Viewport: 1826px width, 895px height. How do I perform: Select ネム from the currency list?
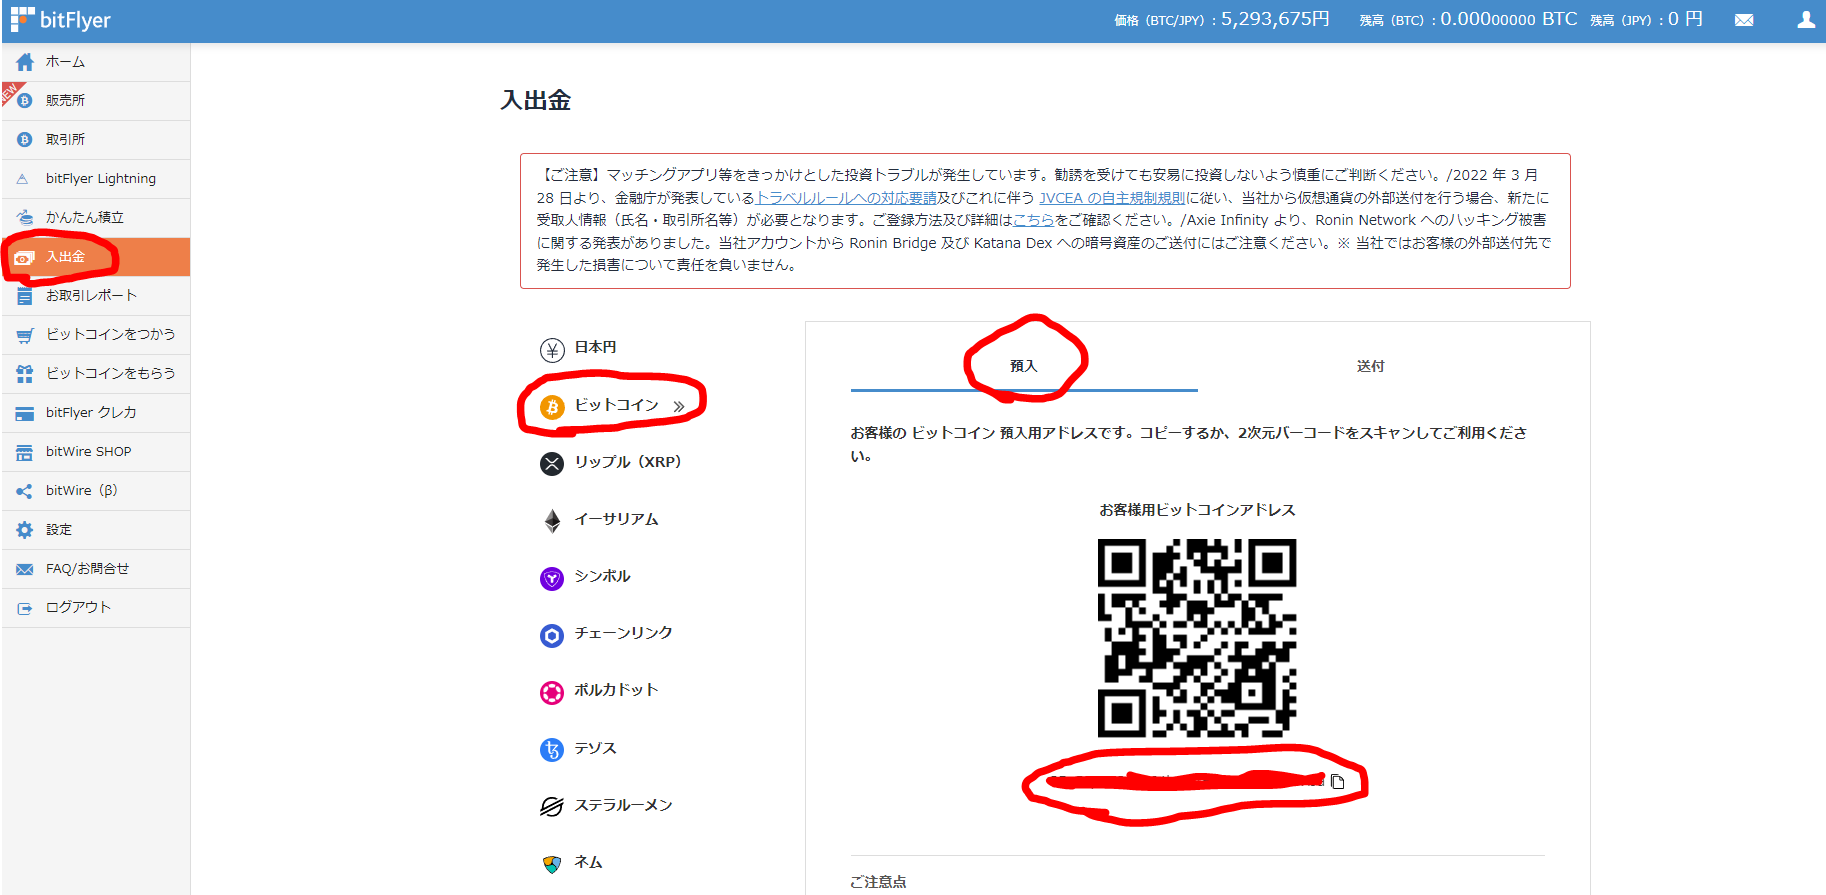[x=588, y=862]
